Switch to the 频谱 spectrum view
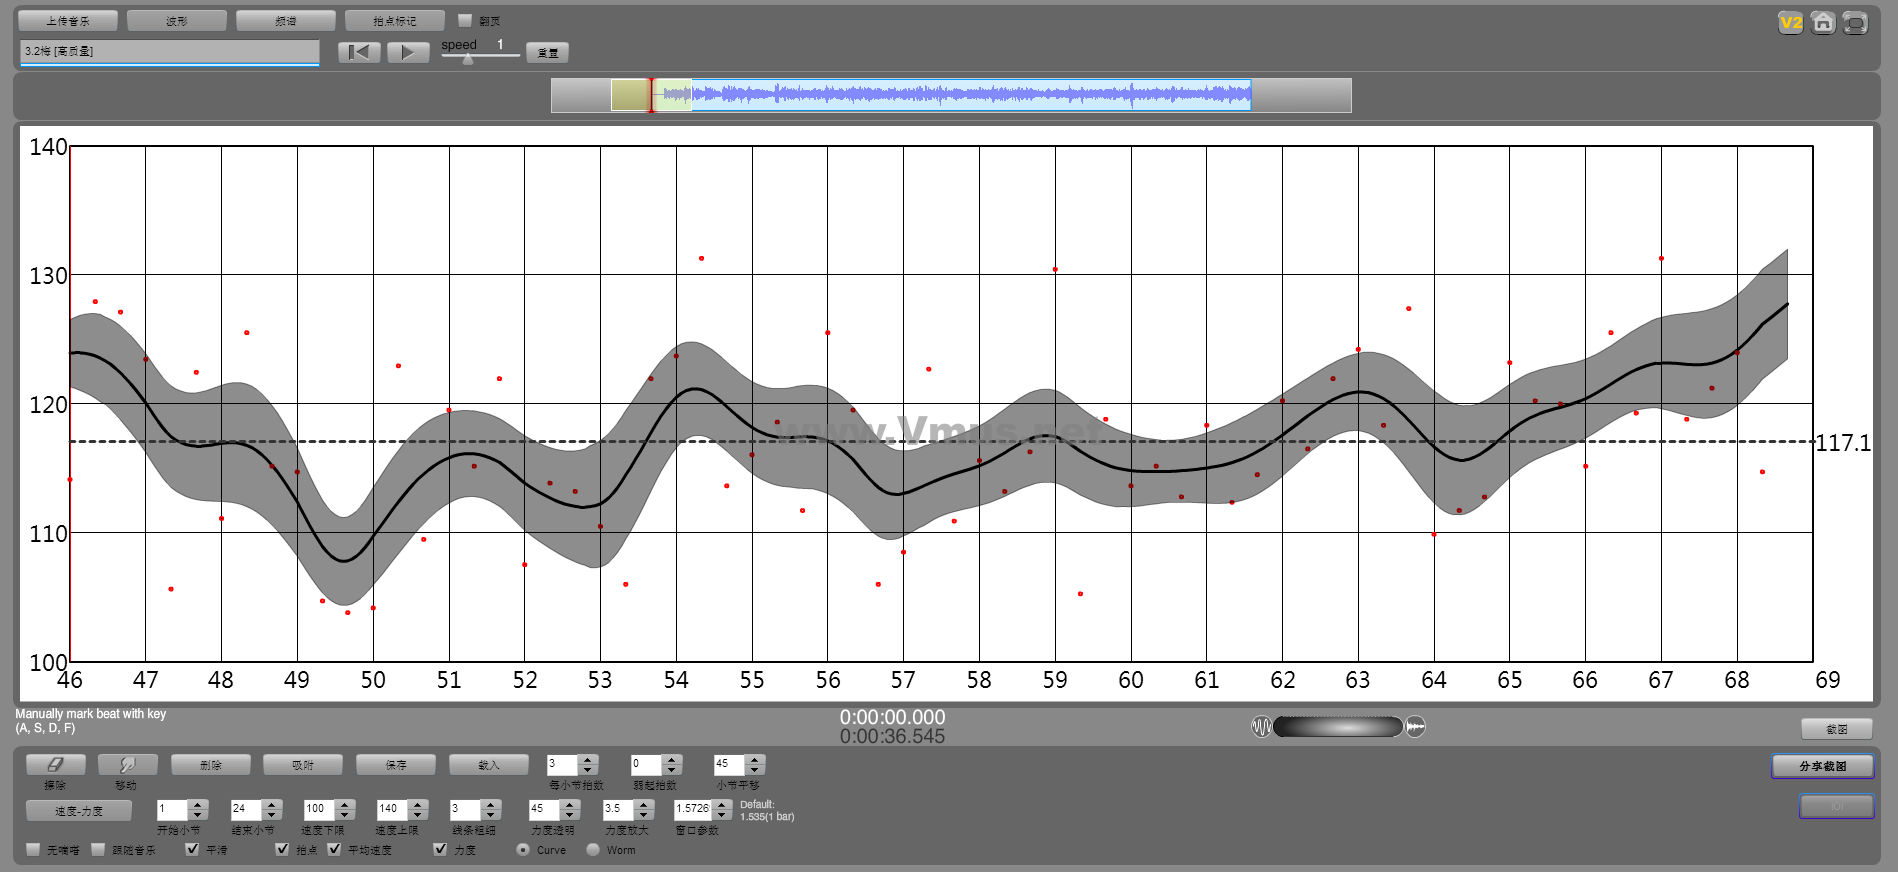The image size is (1898, 872). tap(285, 21)
